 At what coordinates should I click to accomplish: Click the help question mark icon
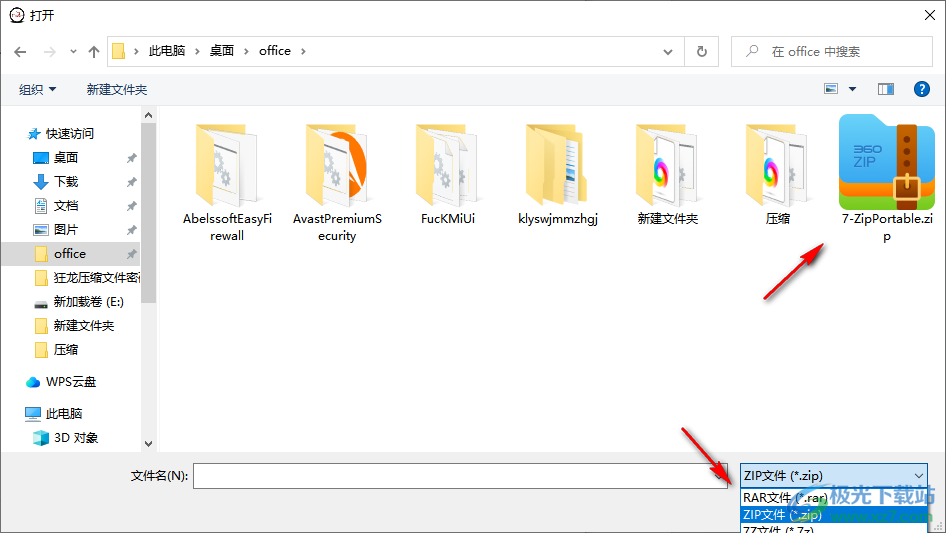pos(922,89)
